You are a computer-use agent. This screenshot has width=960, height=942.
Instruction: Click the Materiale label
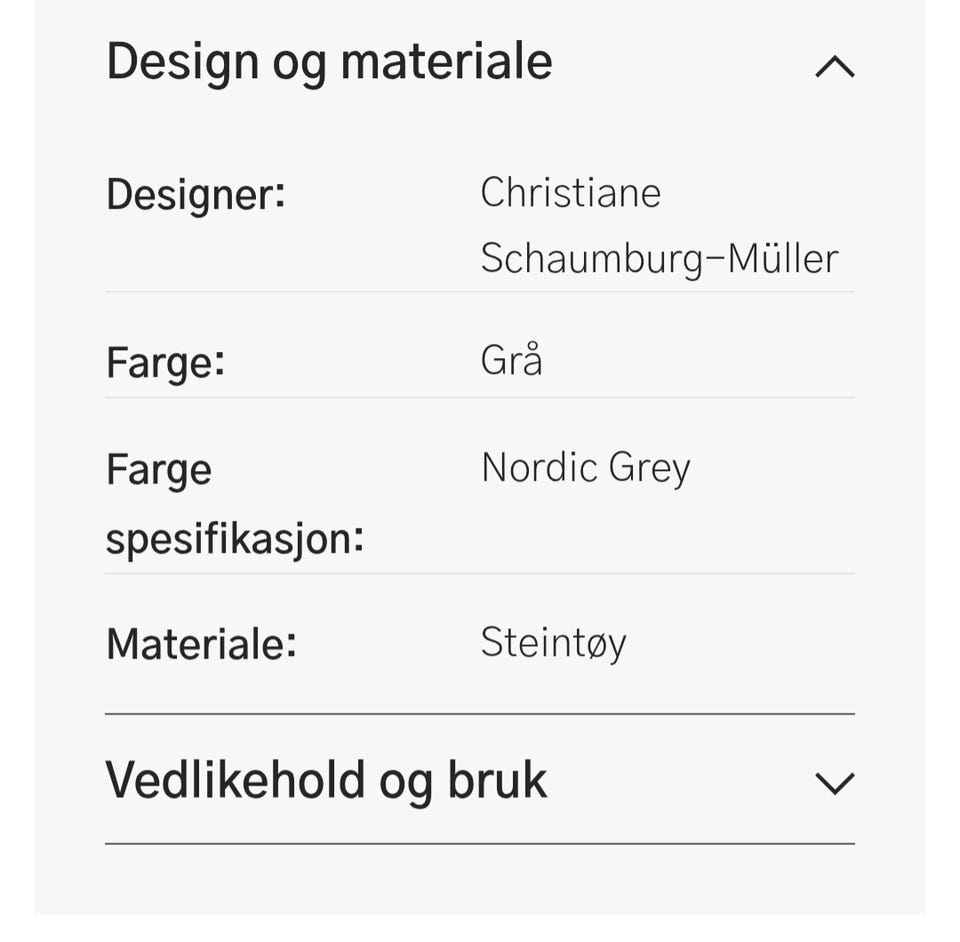(x=200, y=644)
